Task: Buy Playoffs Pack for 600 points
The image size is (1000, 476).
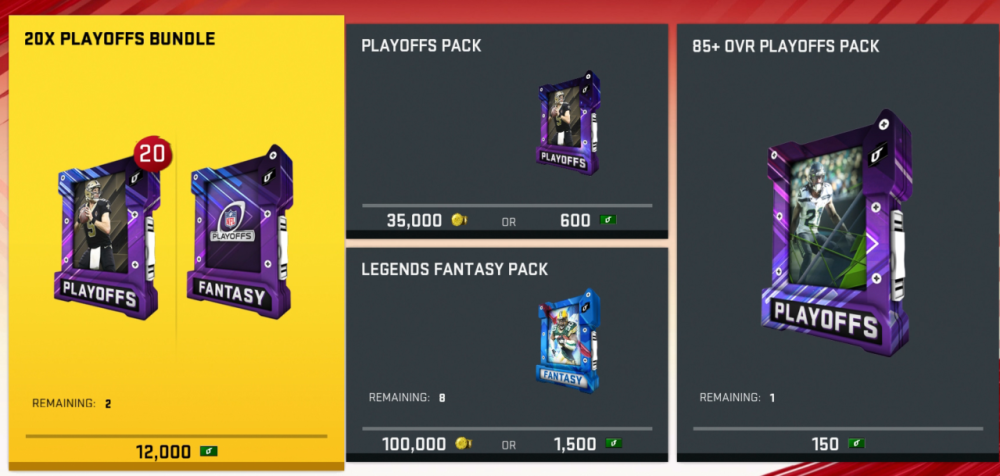Action: click(x=589, y=220)
